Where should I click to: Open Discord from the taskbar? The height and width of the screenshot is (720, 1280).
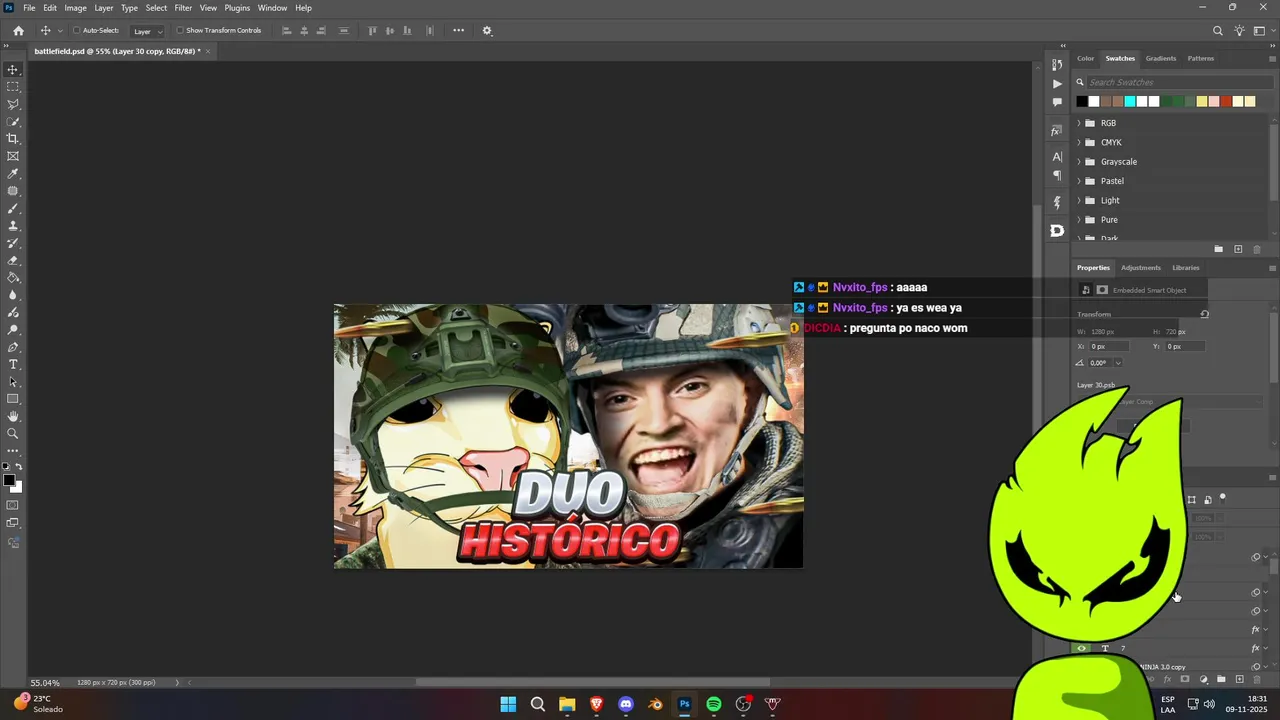(x=626, y=704)
